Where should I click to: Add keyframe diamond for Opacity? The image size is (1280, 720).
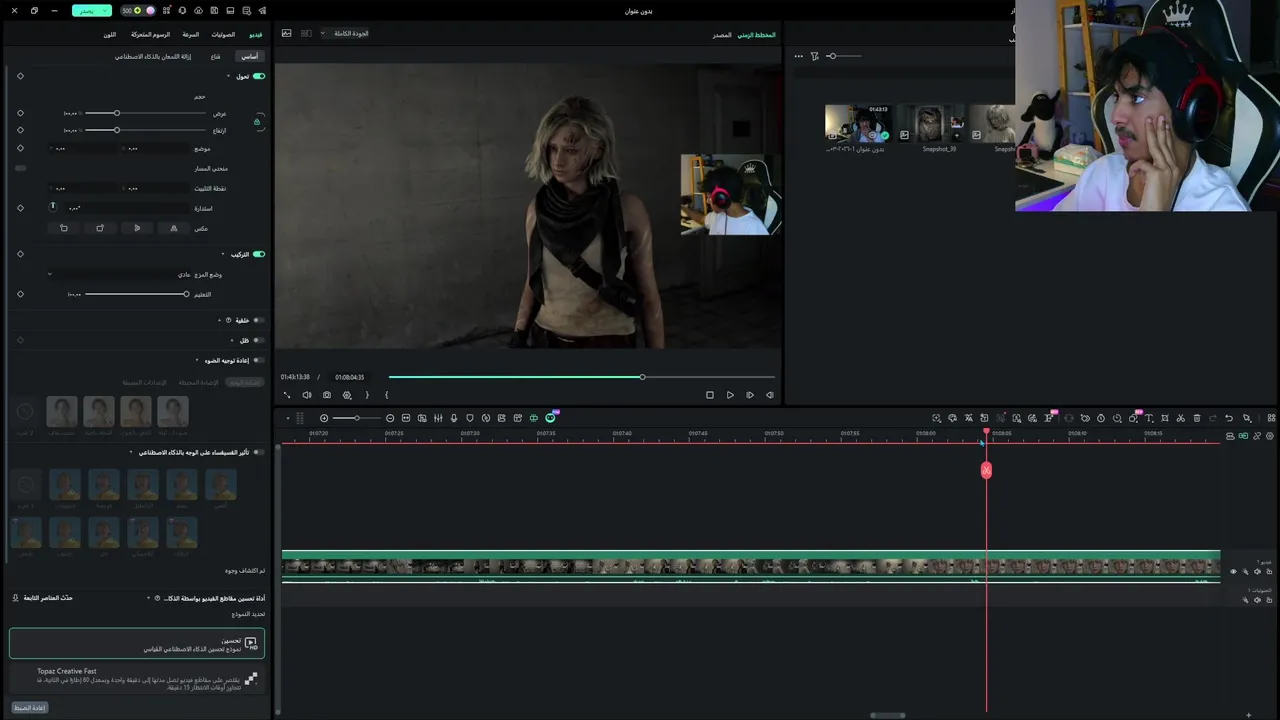[20, 294]
